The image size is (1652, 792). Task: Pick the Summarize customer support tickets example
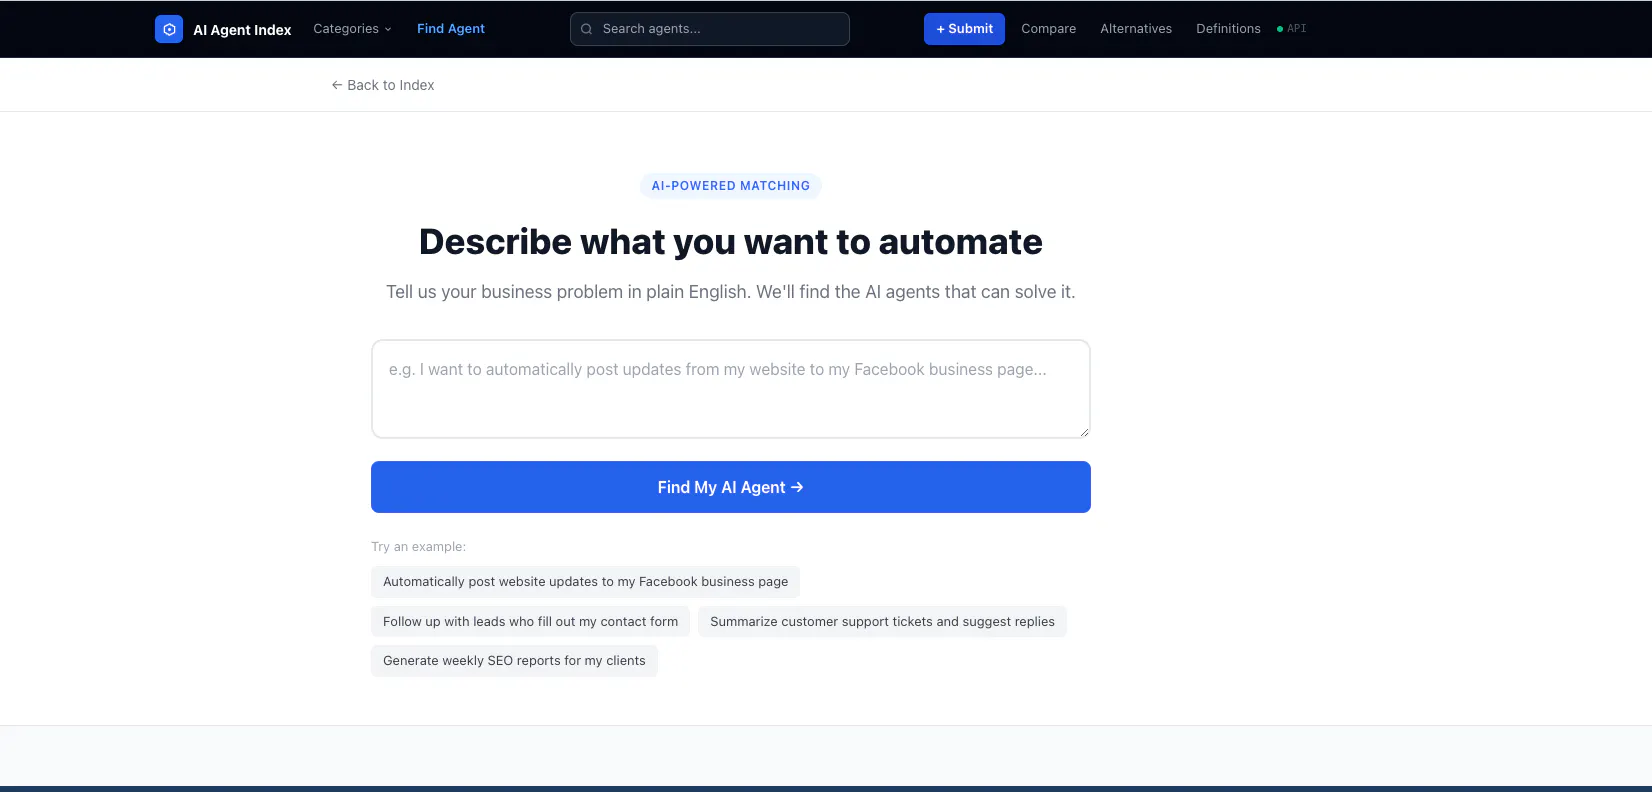882,622
